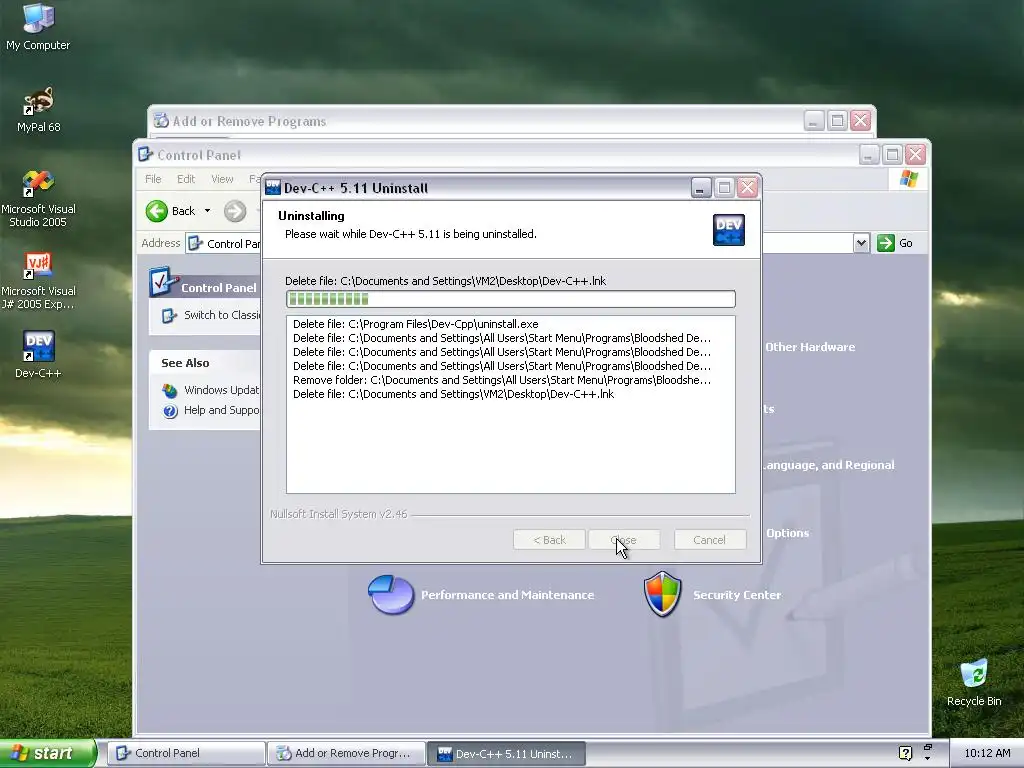Click the uninstall.exe delete log line

point(416,324)
